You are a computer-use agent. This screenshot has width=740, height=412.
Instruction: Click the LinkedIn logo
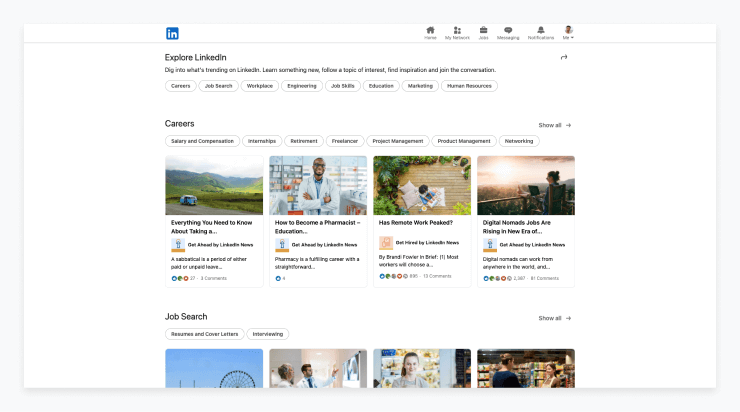tap(172, 34)
